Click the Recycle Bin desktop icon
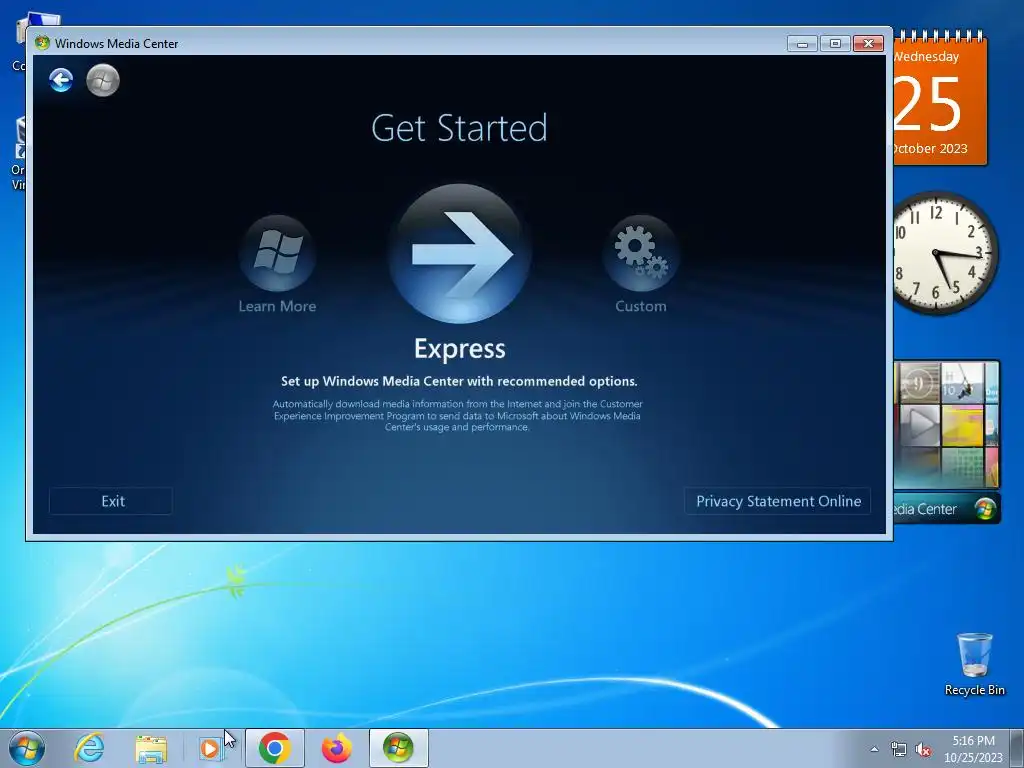The image size is (1024, 768). tap(974, 664)
